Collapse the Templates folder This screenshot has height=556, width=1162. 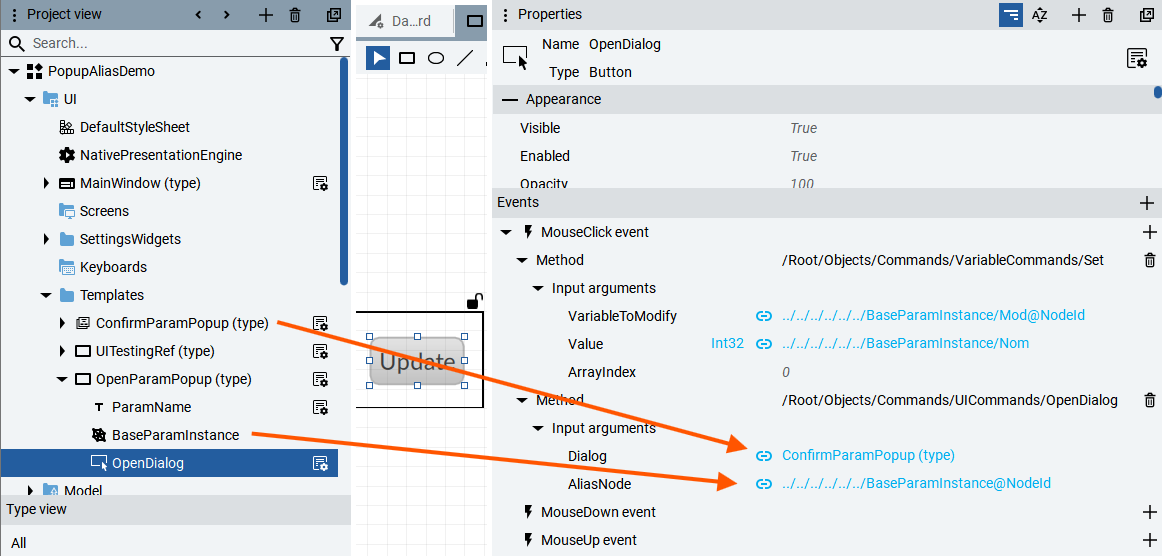tap(46, 295)
